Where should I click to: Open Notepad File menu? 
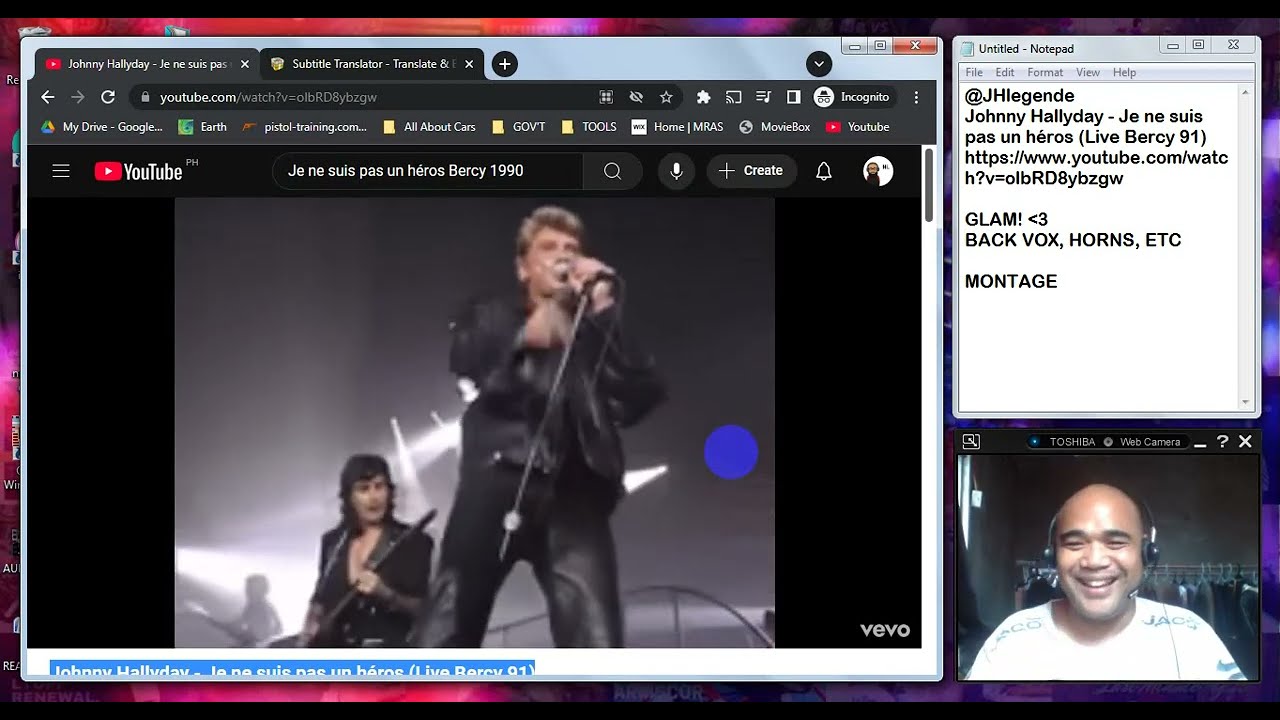[974, 72]
